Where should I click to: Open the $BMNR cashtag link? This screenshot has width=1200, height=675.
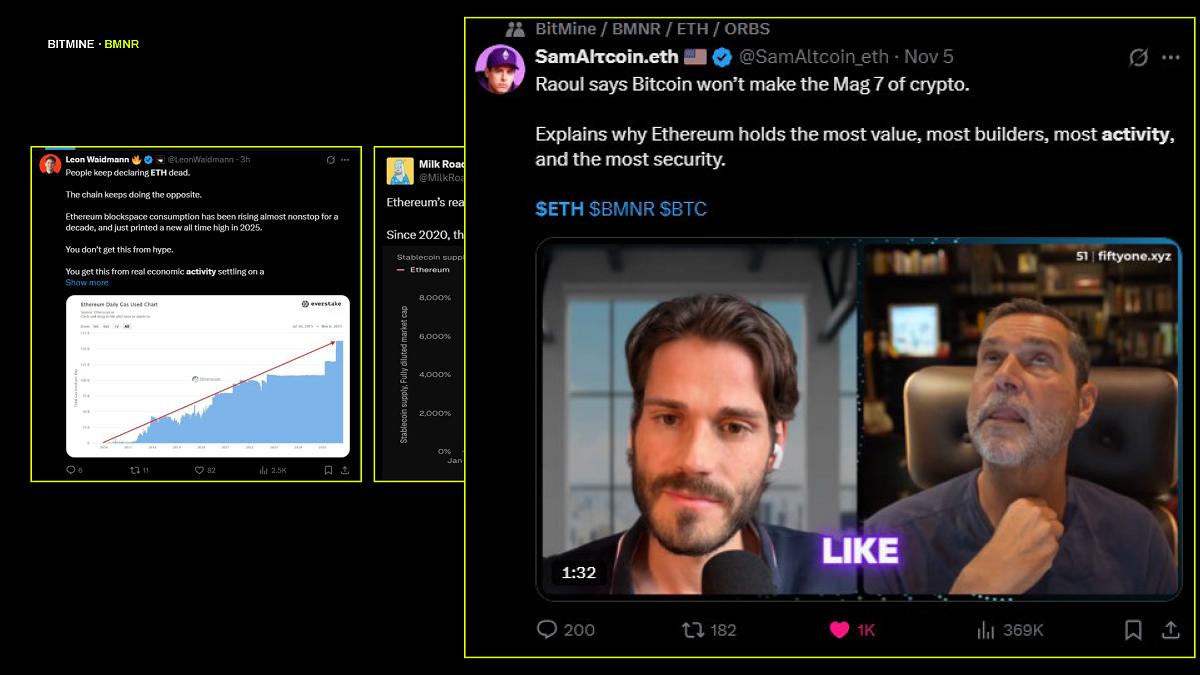[622, 209]
